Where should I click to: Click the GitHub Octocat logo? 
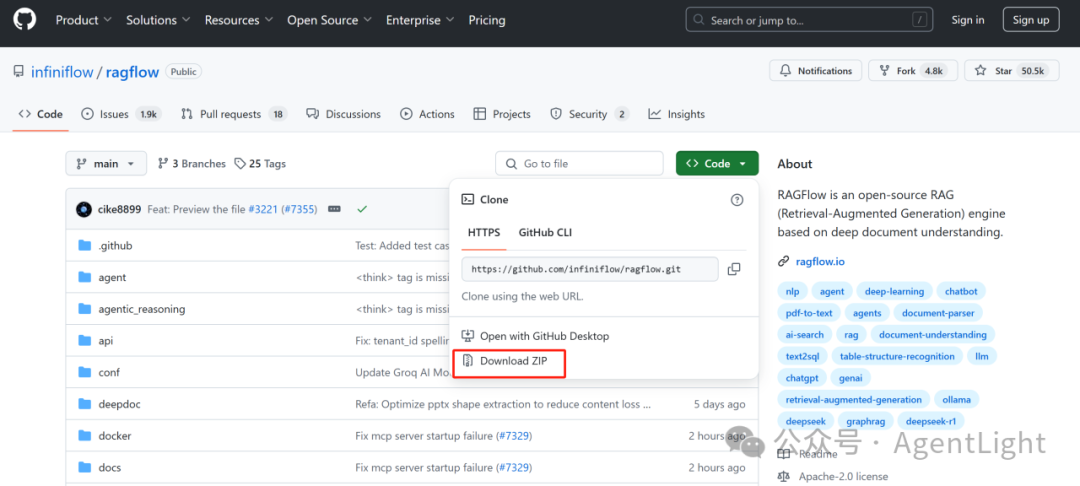tap(25, 20)
